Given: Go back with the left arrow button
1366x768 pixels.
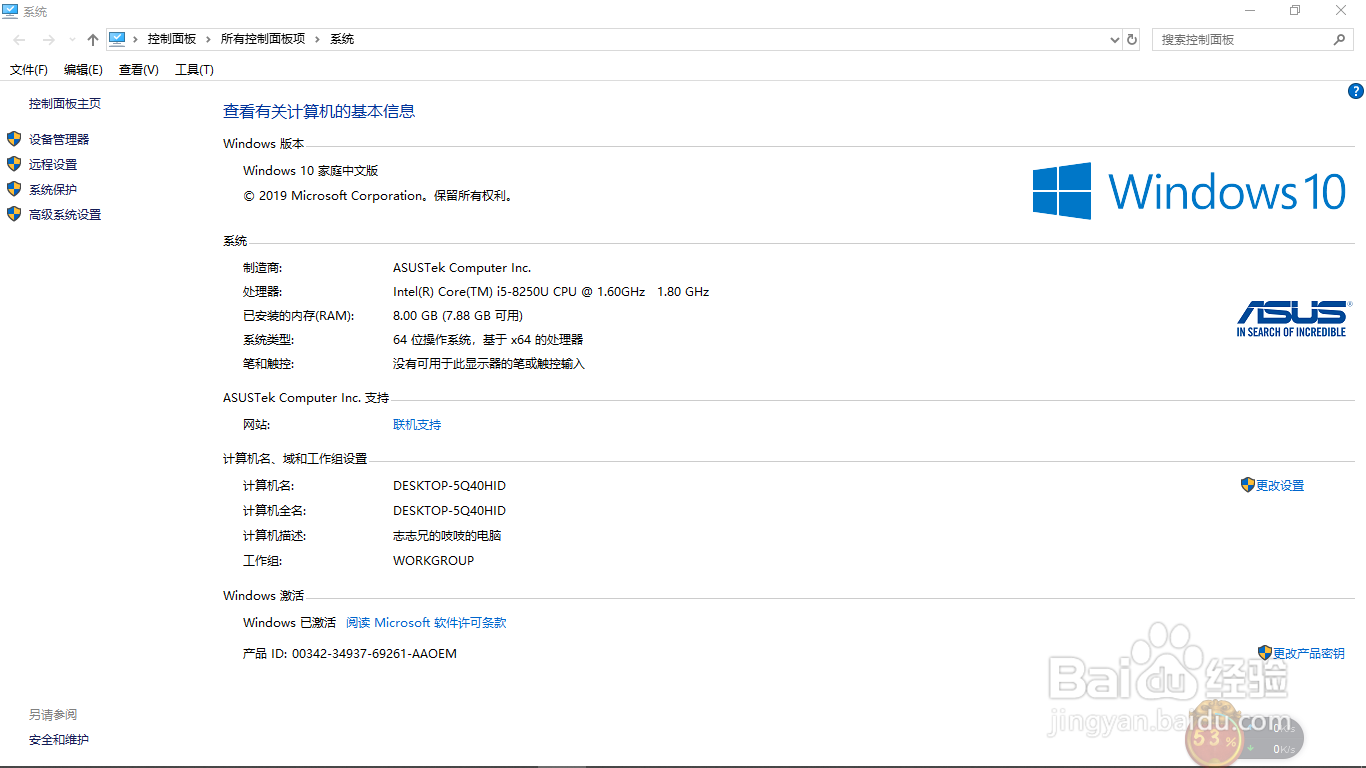Looking at the screenshot, I should tap(20, 39).
